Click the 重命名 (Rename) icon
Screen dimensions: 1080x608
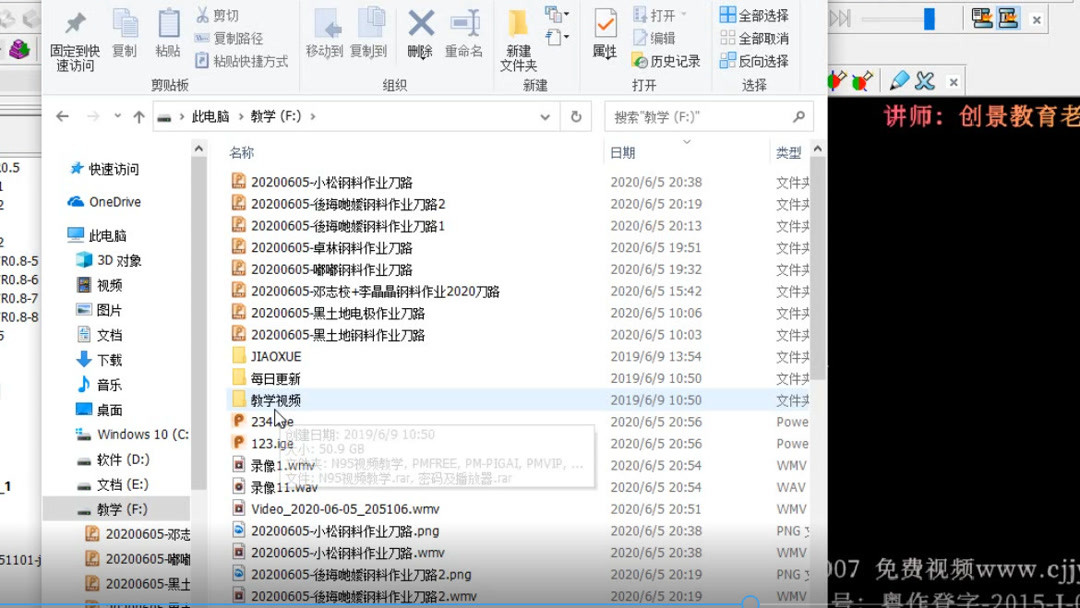coord(464,30)
